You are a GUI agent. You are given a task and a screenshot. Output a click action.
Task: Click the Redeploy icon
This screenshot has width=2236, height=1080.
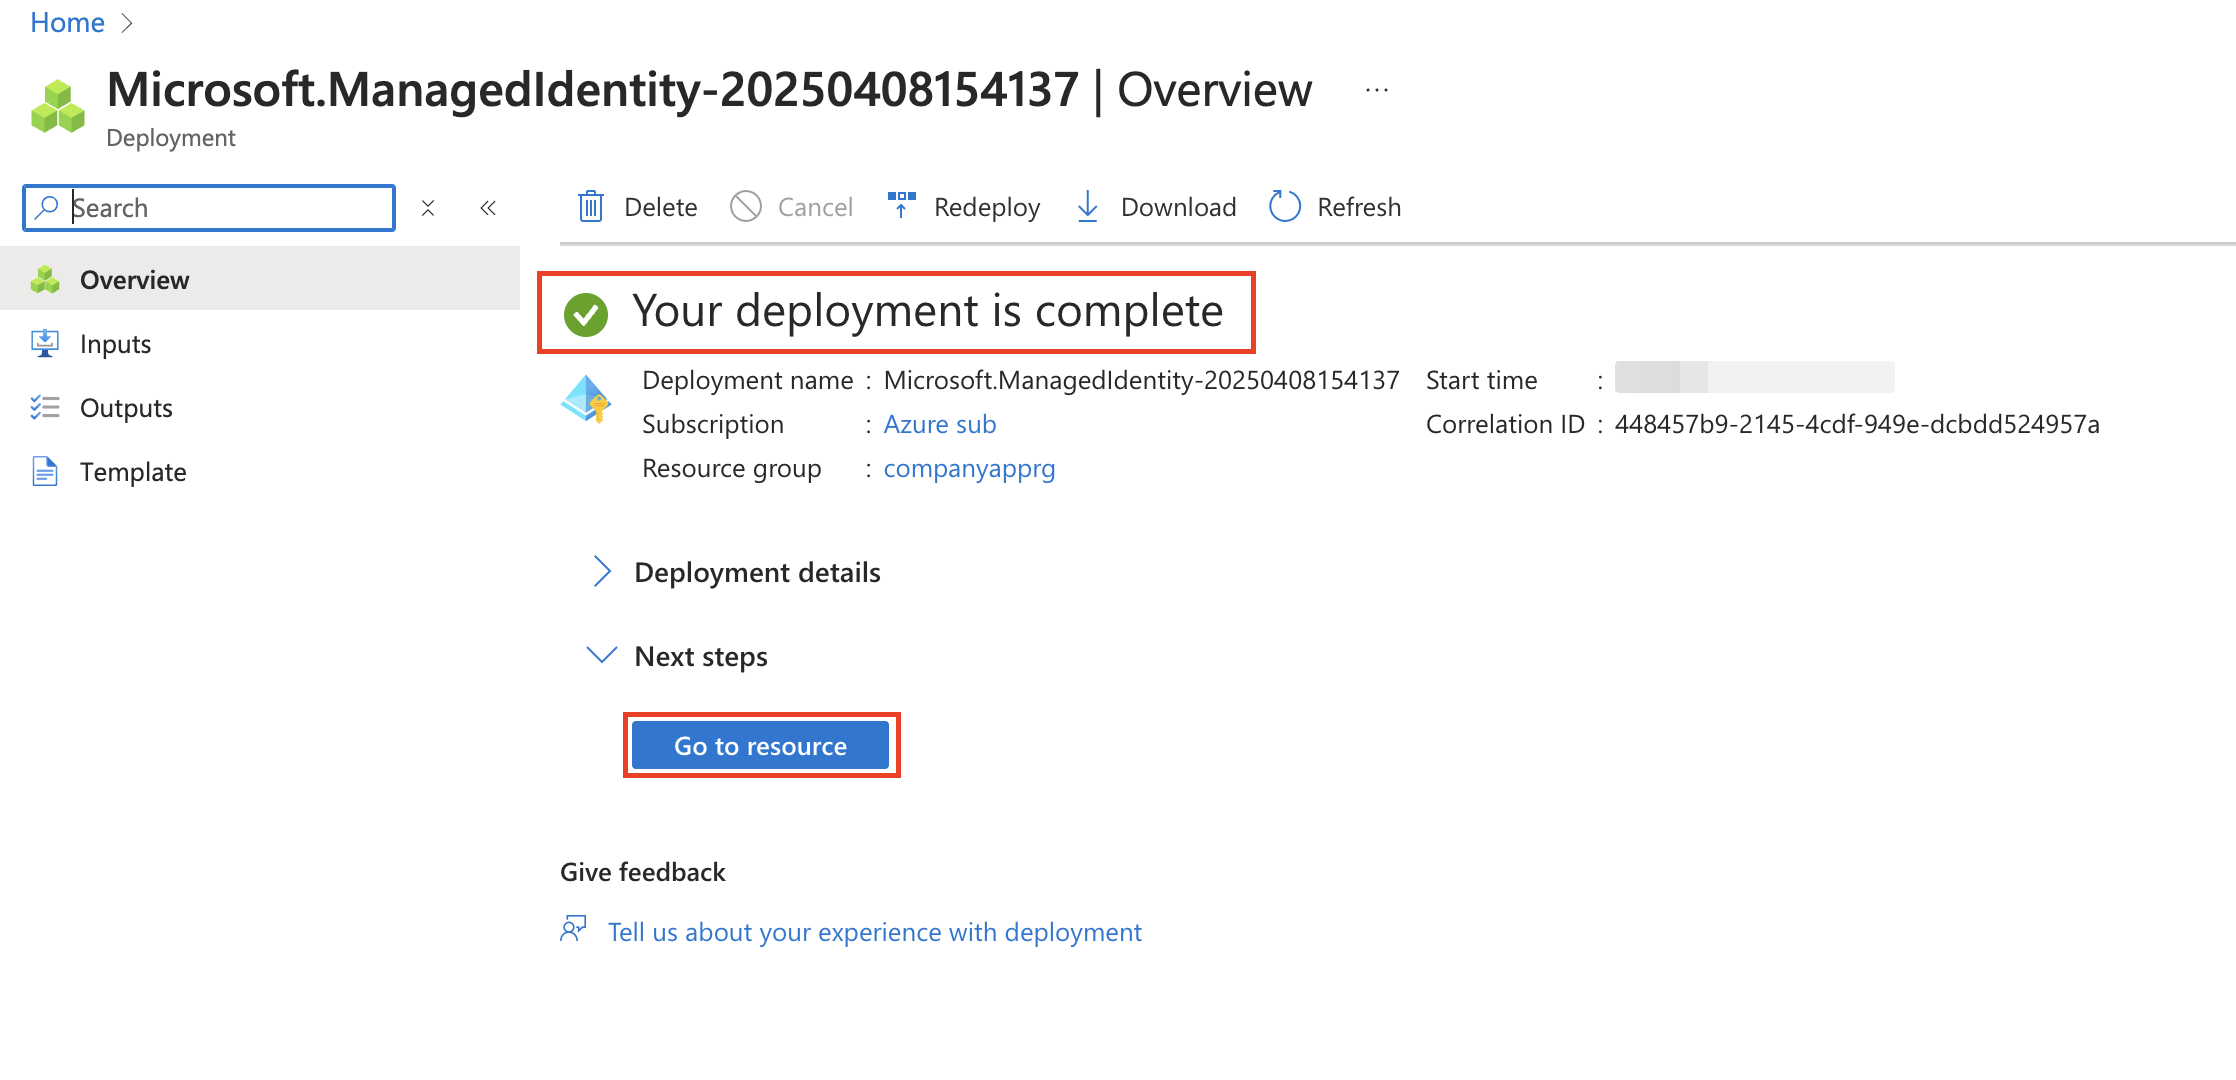pyautogui.click(x=902, y=205)
